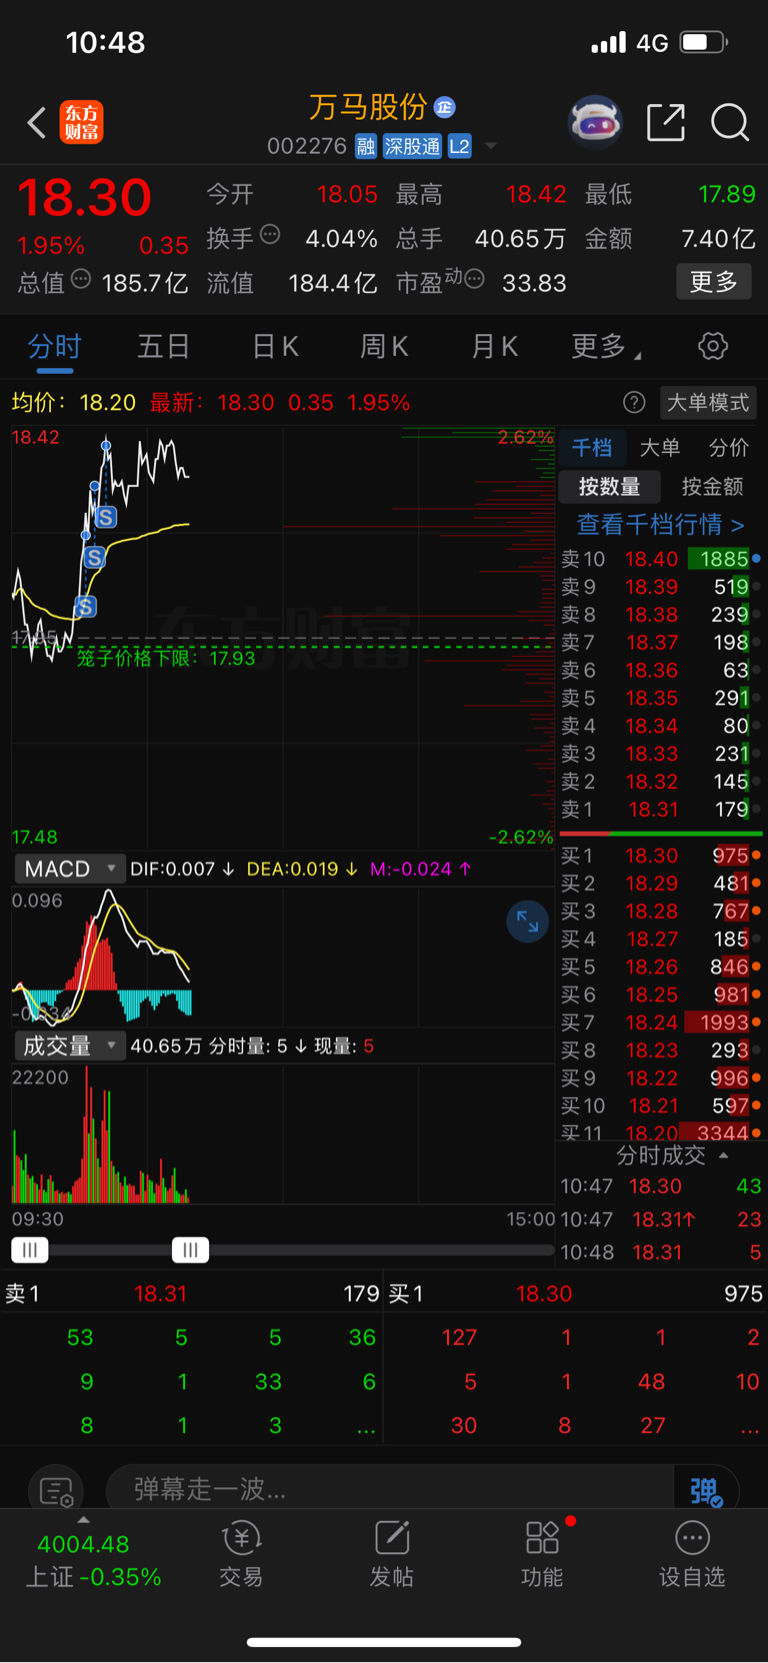Screen dimensions: 768x1663
Task: Open the 成交量 indicator dropdown
Action: 70,1046
